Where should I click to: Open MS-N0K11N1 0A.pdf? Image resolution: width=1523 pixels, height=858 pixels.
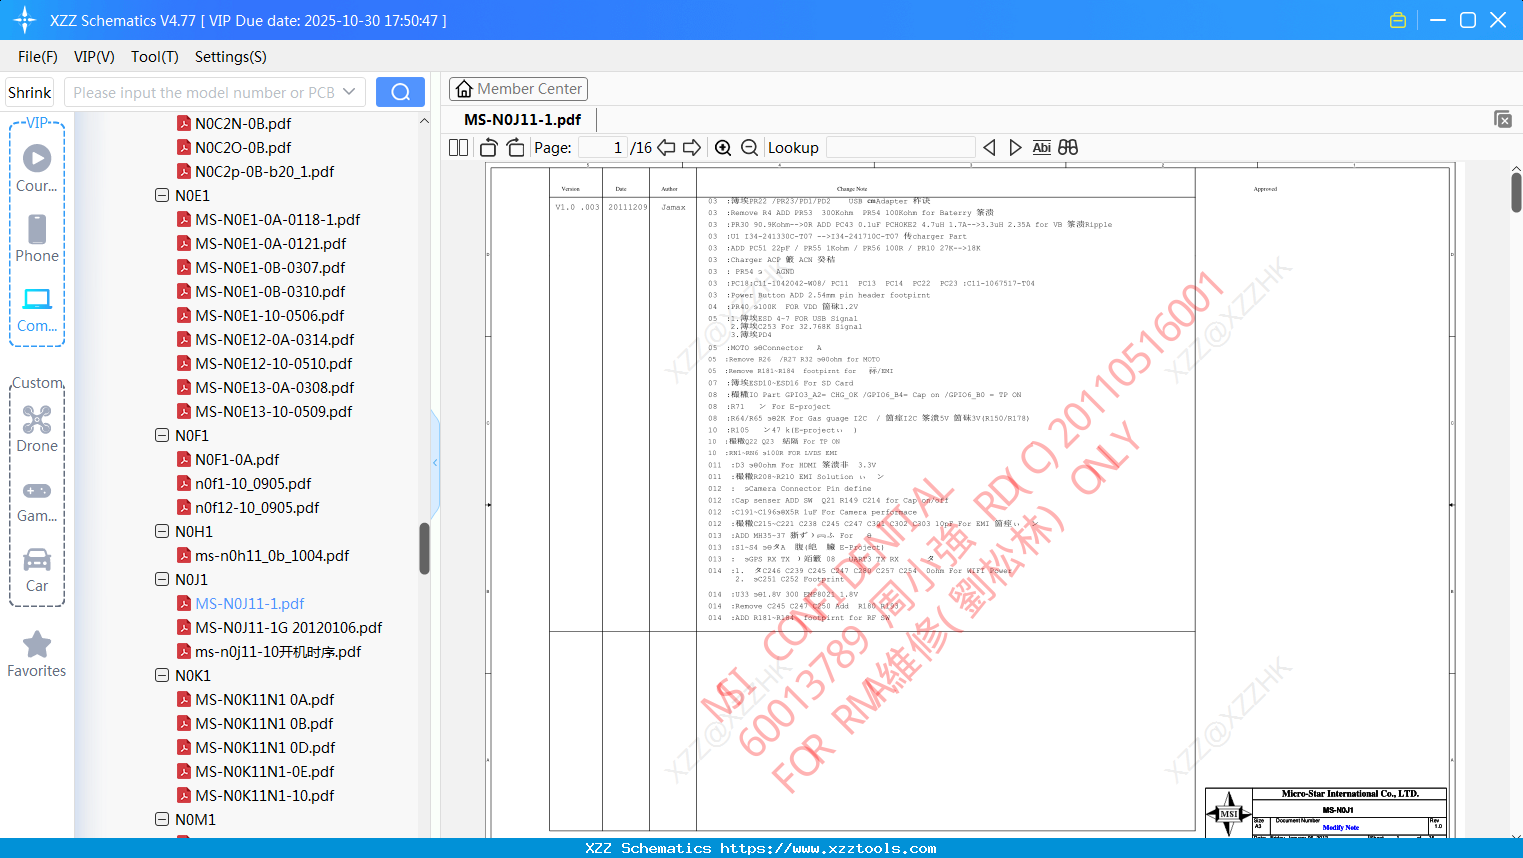pyautogui.click(x=265, y=700)
